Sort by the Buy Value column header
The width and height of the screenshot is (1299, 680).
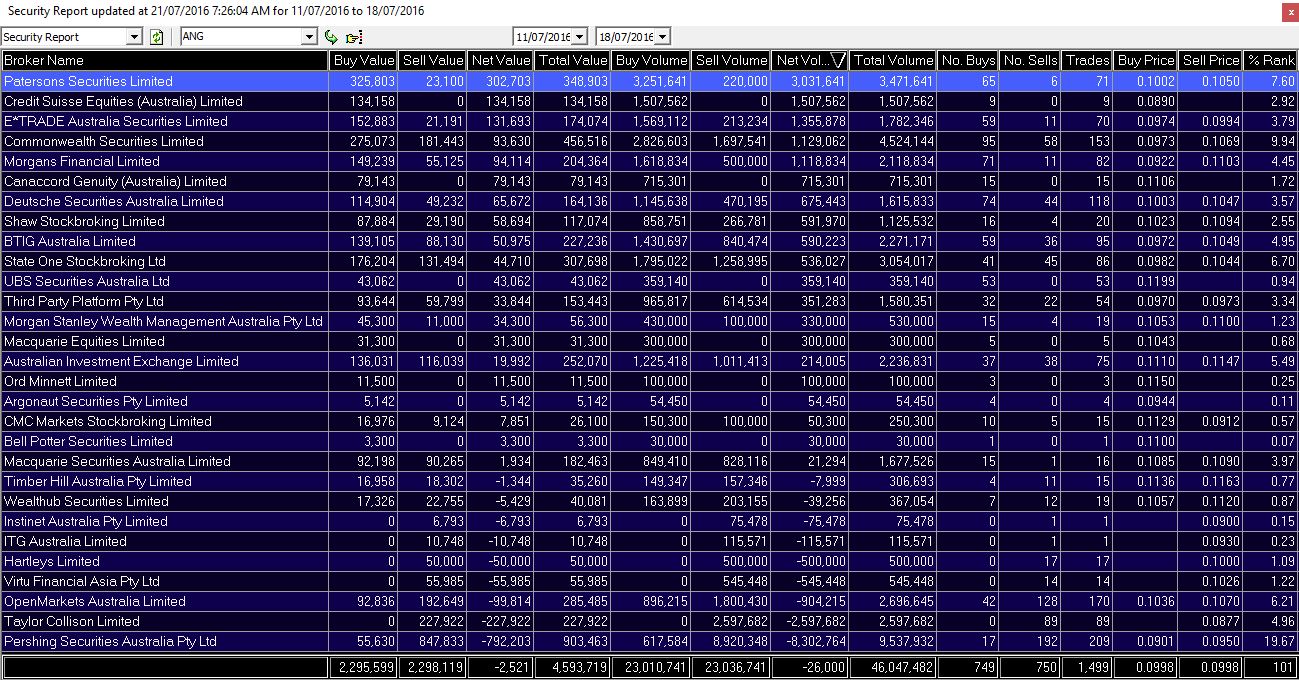point(364,61)
